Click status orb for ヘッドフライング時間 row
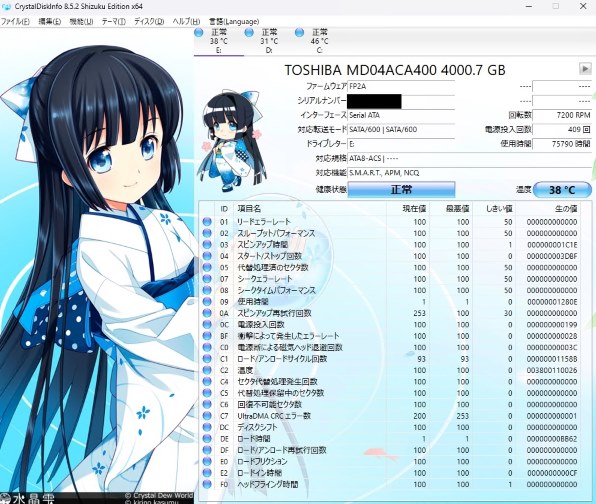The width and height of the screenshot is (596, 504). click(207, 484)
